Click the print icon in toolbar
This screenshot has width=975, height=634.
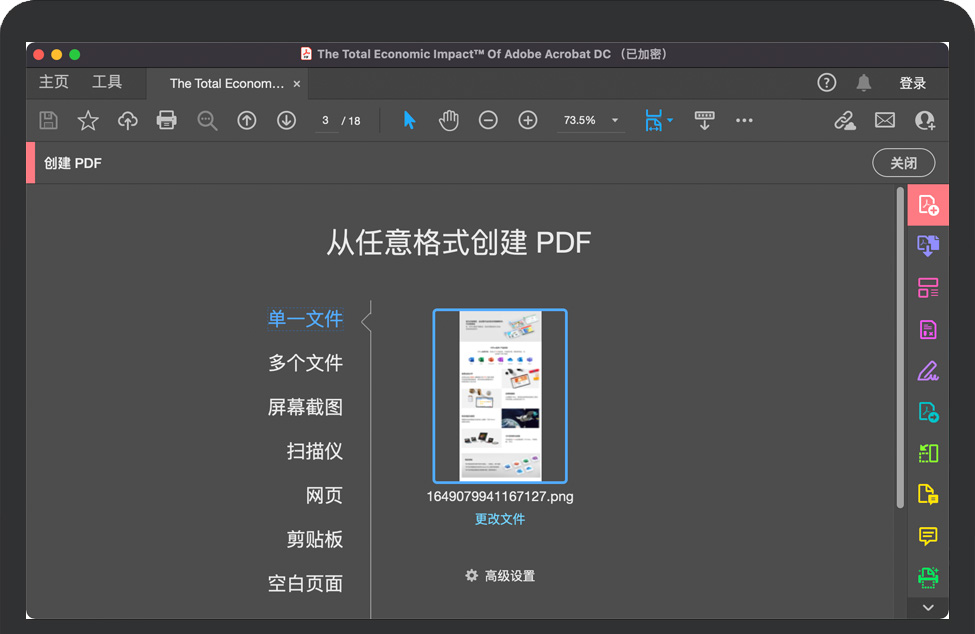pyautogui.click(x=167, y=120)
